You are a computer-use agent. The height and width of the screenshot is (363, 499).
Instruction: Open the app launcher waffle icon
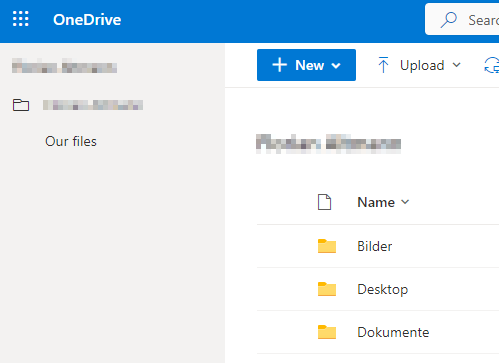21,19
